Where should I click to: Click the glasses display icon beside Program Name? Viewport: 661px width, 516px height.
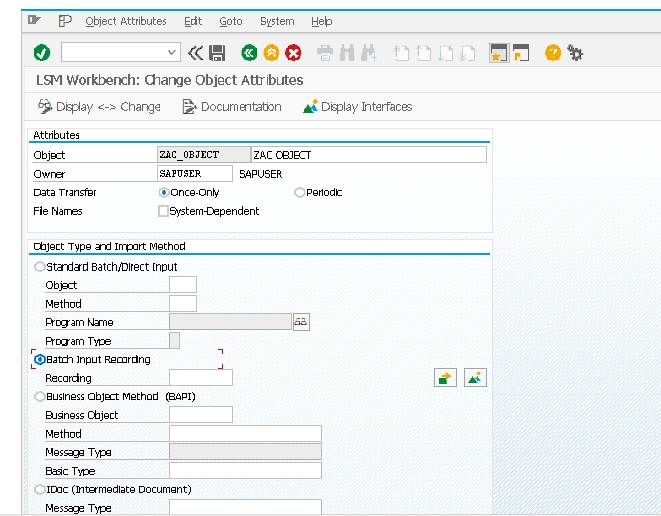pyautogui.click(x=301, y=322)
